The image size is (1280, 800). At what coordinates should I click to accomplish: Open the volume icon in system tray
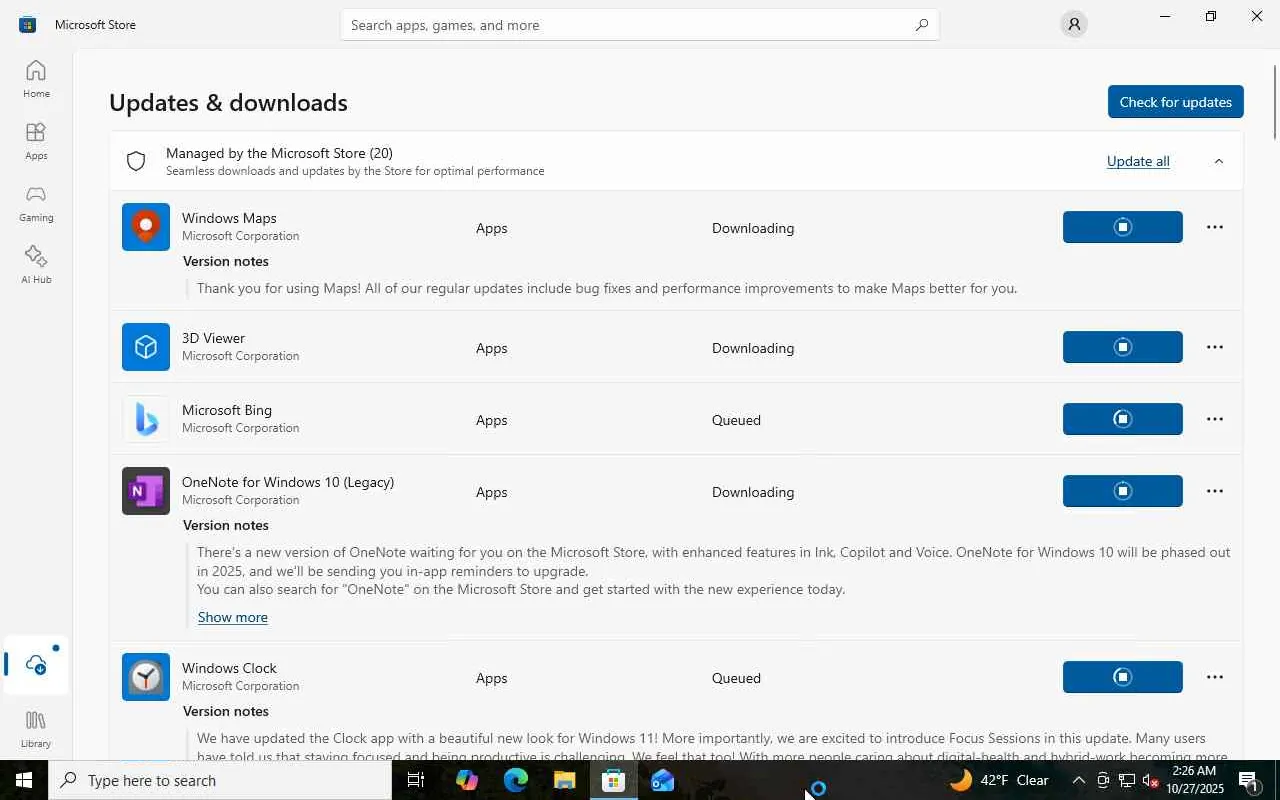[x=1150, y=780]
